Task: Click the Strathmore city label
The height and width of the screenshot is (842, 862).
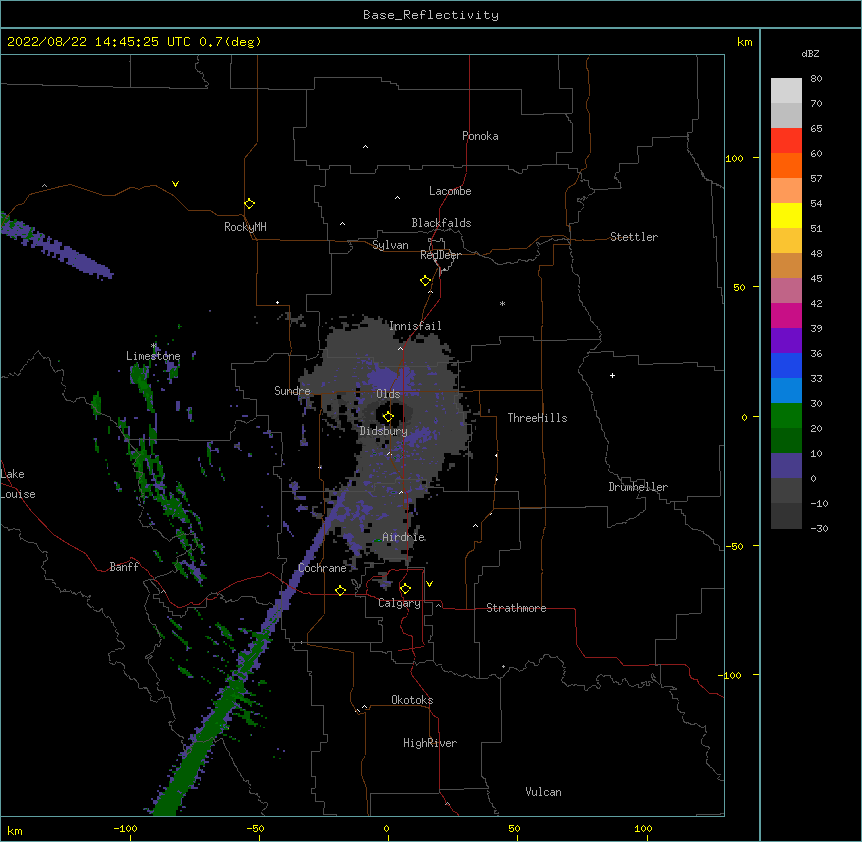Action: pos(516,608)
